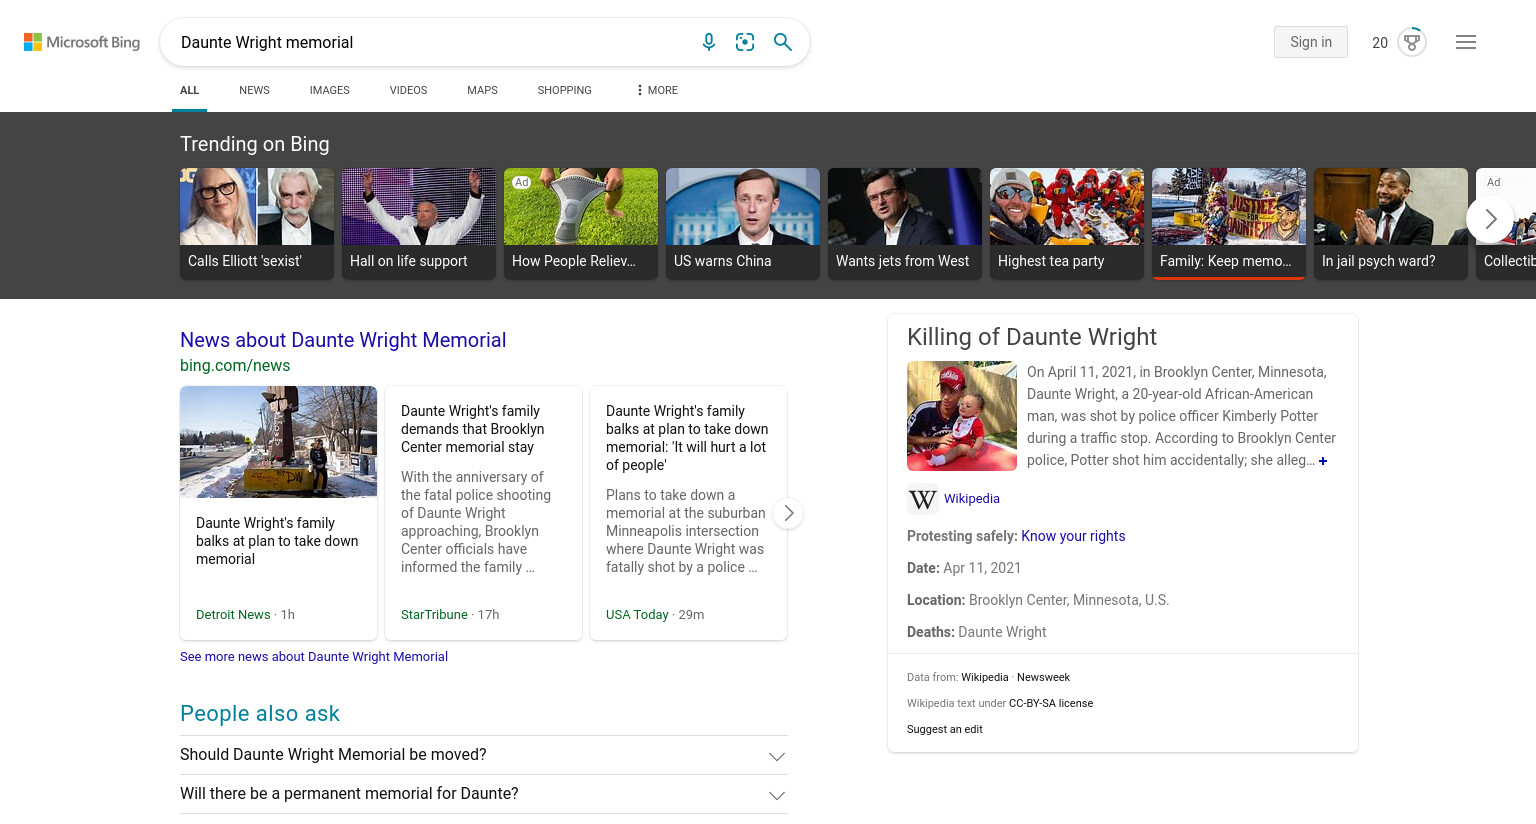Click 'People also ask' heading
Screen dimensions: 1536x824
click(x=260, y=714)
